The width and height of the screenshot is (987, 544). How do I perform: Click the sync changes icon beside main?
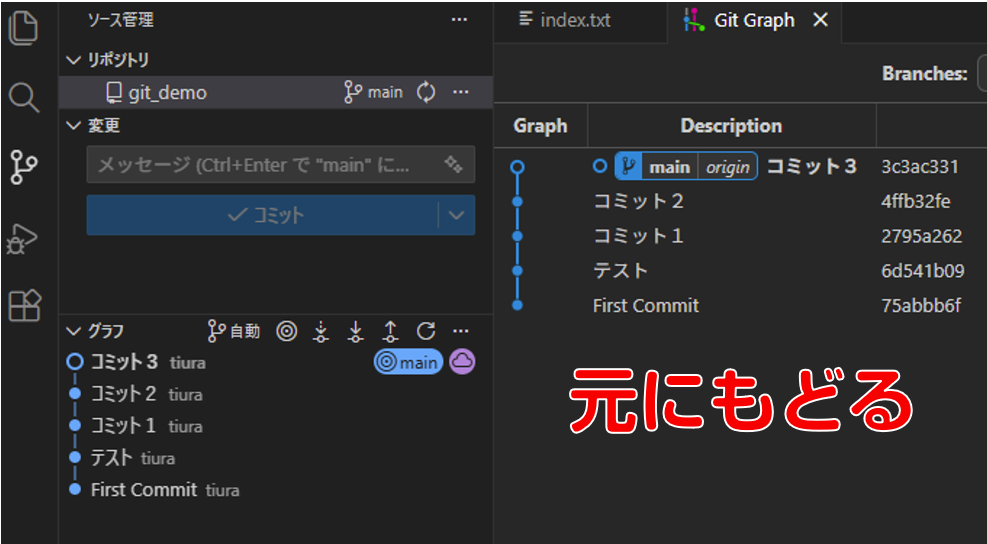pos(426,92)
